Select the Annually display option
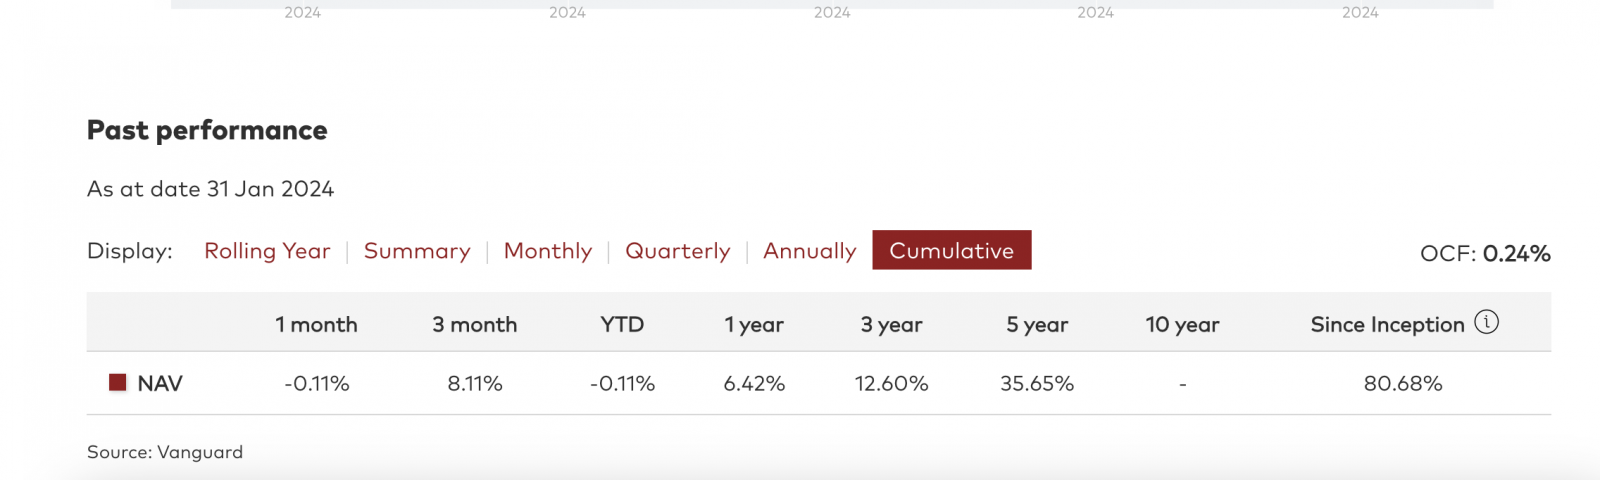Viewport: 1600px width, 480px height. (x=810, y=251)
